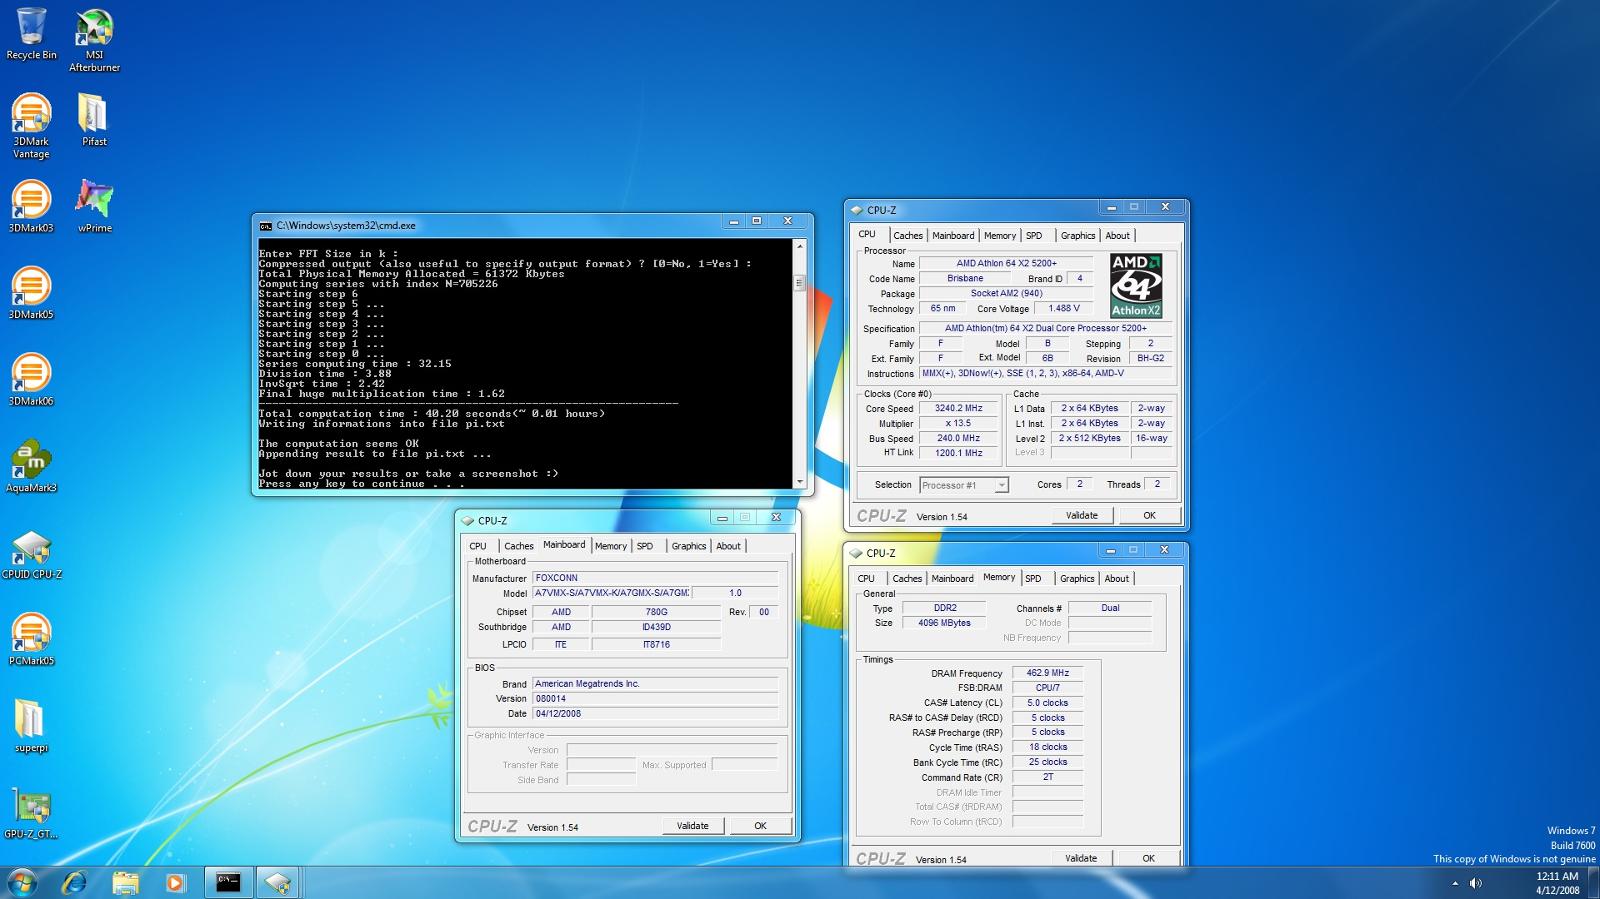Select the 3DMark05 desktop shortcut
Image resolution: width=1600 pixels, height=899 pixels.
pyautogui.click(x=31, y=292)
